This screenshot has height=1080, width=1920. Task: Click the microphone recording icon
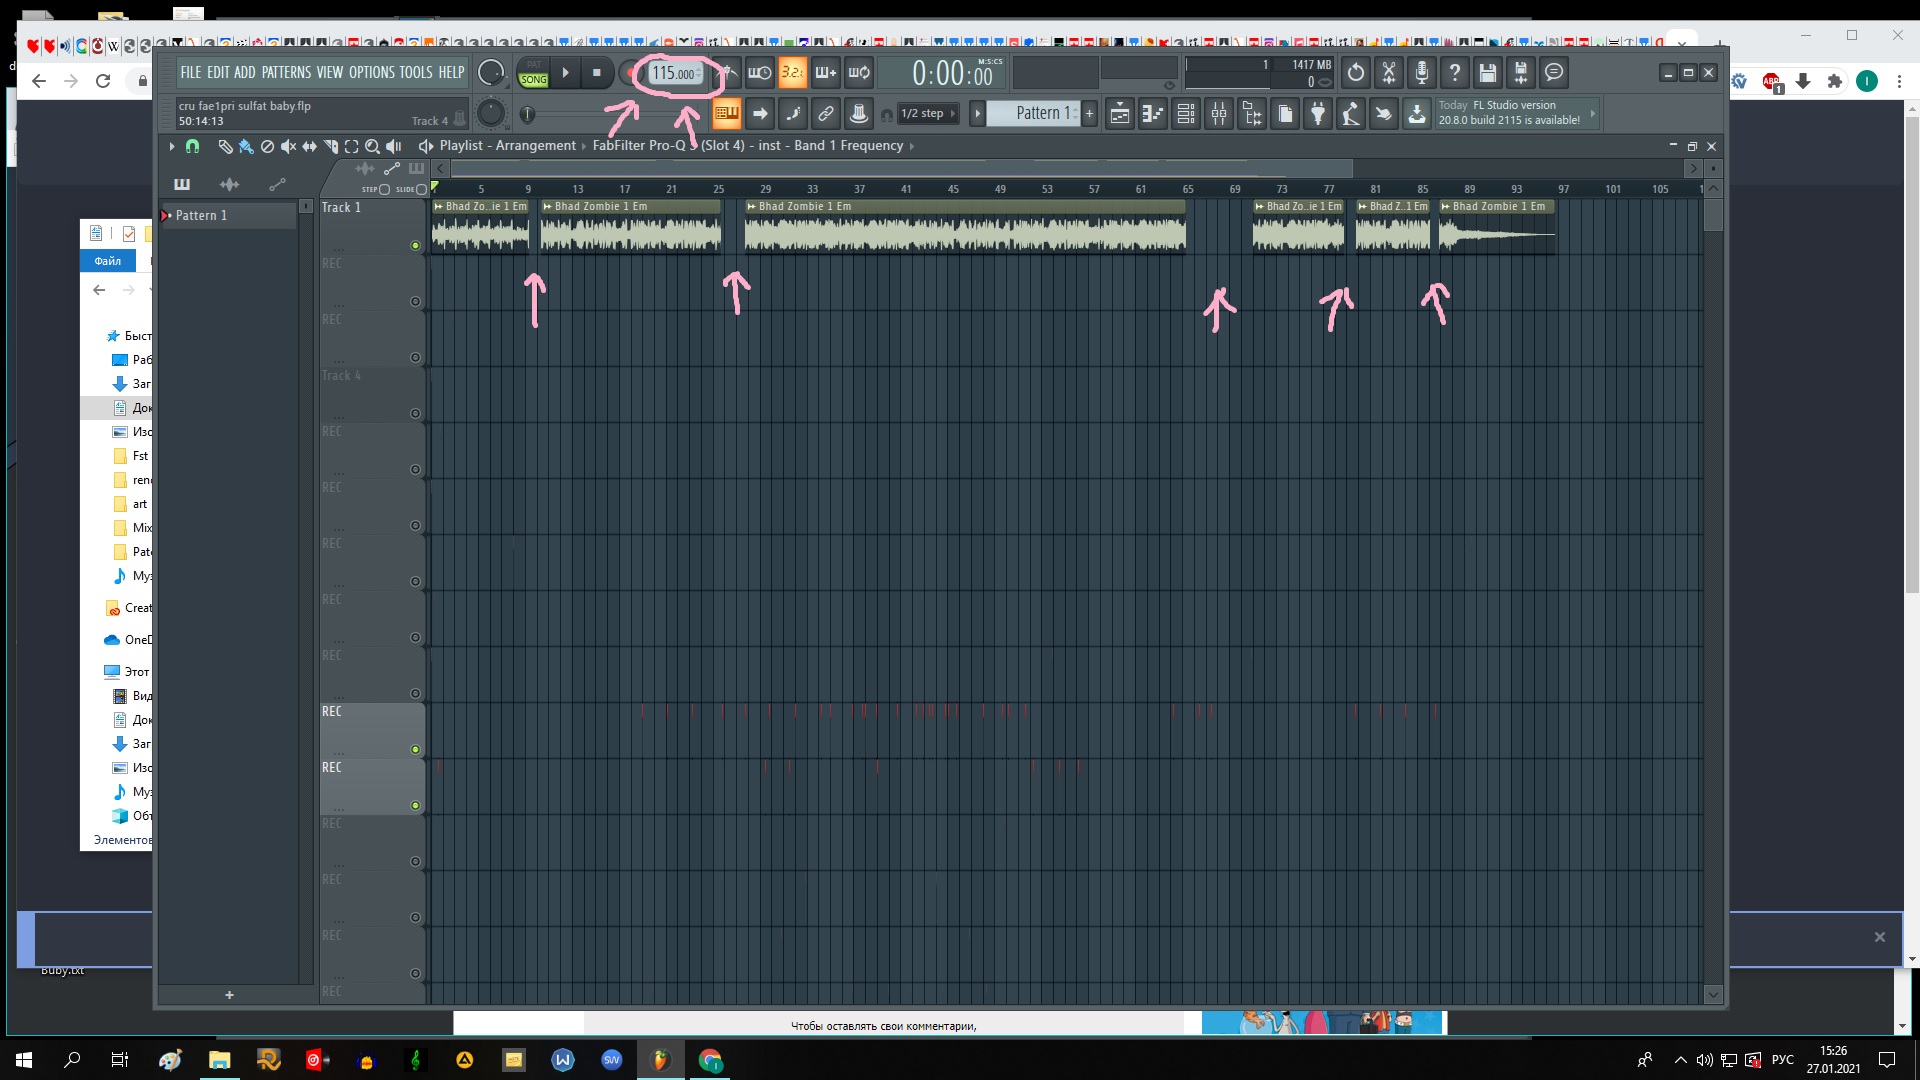(x=1422, y=72)
